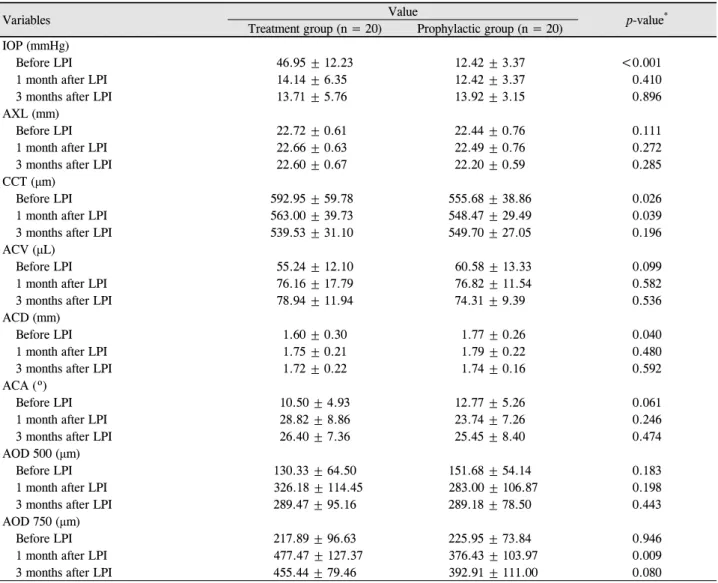This screenshot has height=583, width=718.
Task: Click the p-value "0.285"
Action: pos(647,164)
